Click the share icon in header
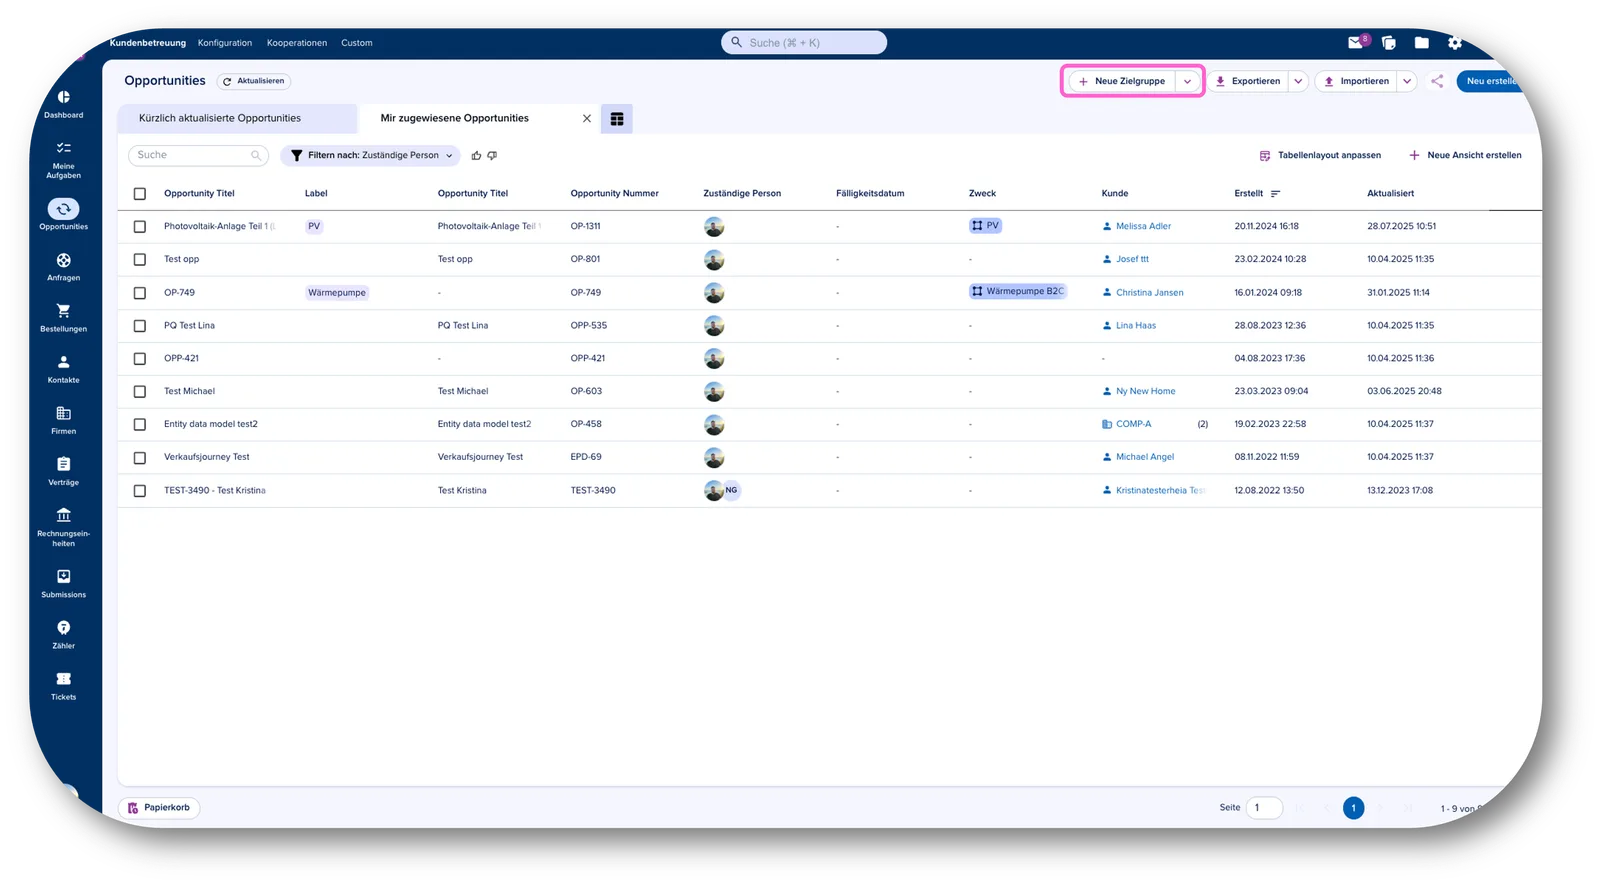Screen dimensions: 1600x885 click(x=1437, y=81)
